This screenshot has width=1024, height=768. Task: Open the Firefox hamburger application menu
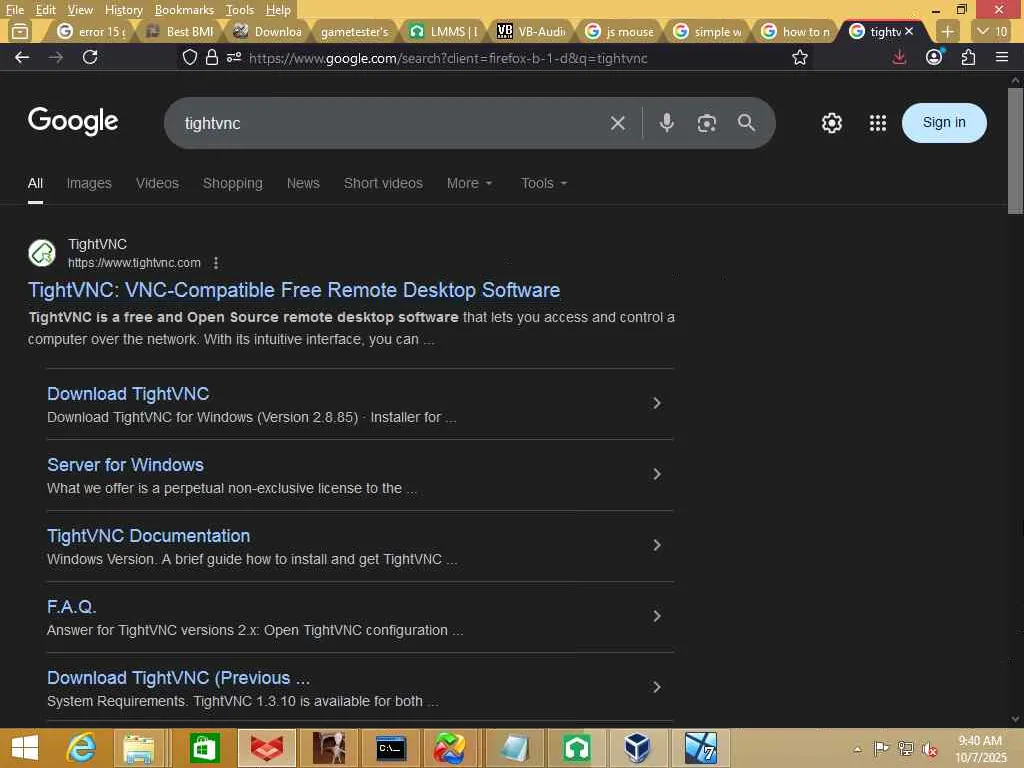pyautogui.click(x=1002, y=57)
